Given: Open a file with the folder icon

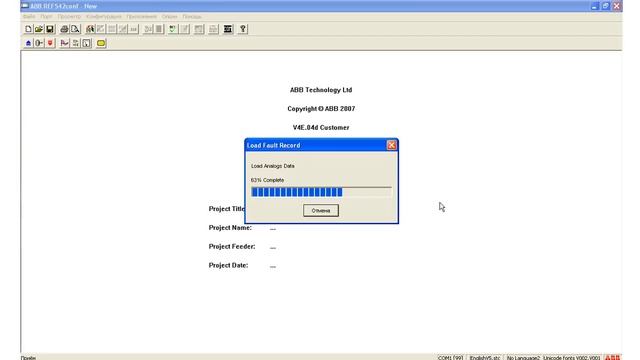Looking at the screenshot, I should coord(39,29).
